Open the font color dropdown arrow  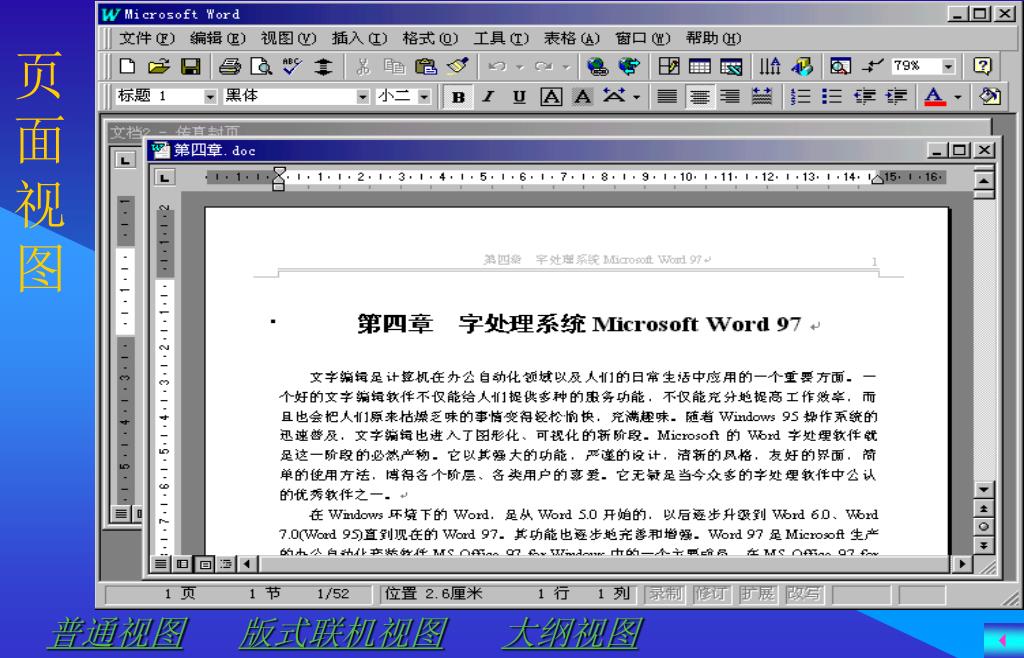[958, 97]
